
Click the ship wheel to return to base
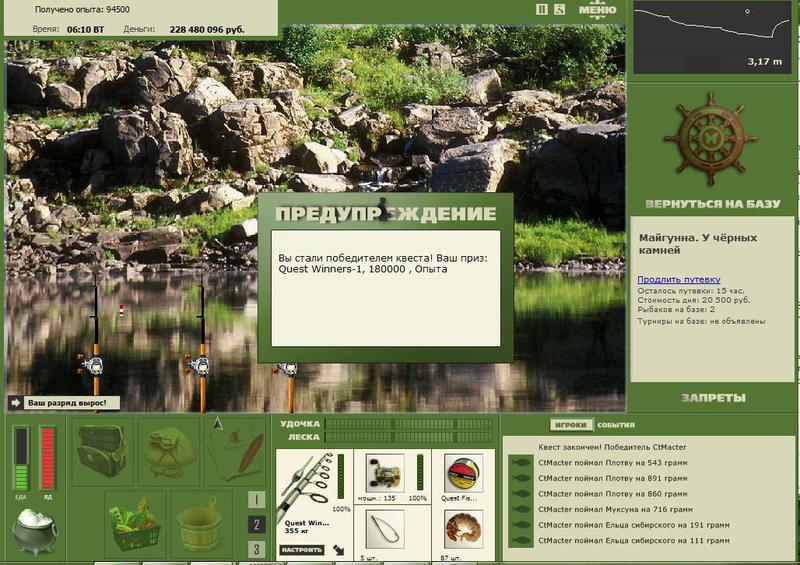[711, 138]
